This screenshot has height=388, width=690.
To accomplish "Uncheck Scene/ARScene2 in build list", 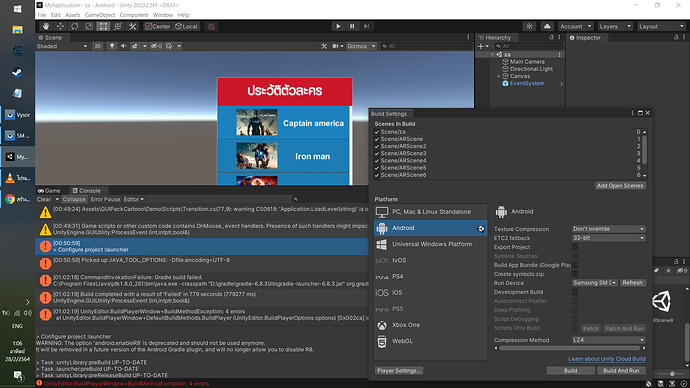I will [377, 146].
